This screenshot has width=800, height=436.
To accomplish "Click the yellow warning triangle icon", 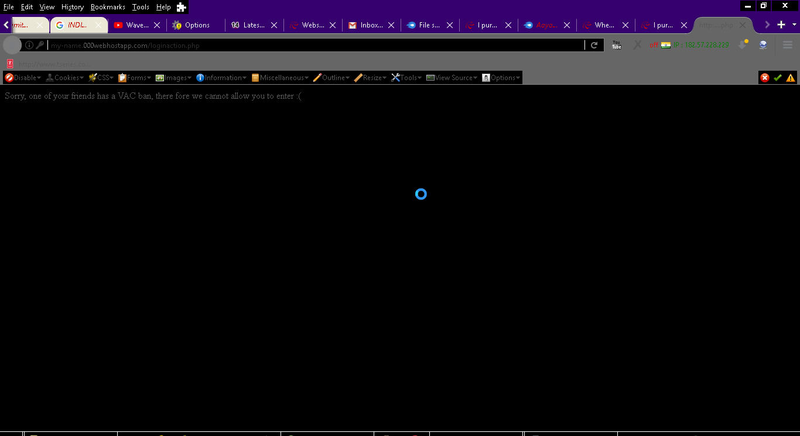I will pyautogui.click(x=790, y=77).
